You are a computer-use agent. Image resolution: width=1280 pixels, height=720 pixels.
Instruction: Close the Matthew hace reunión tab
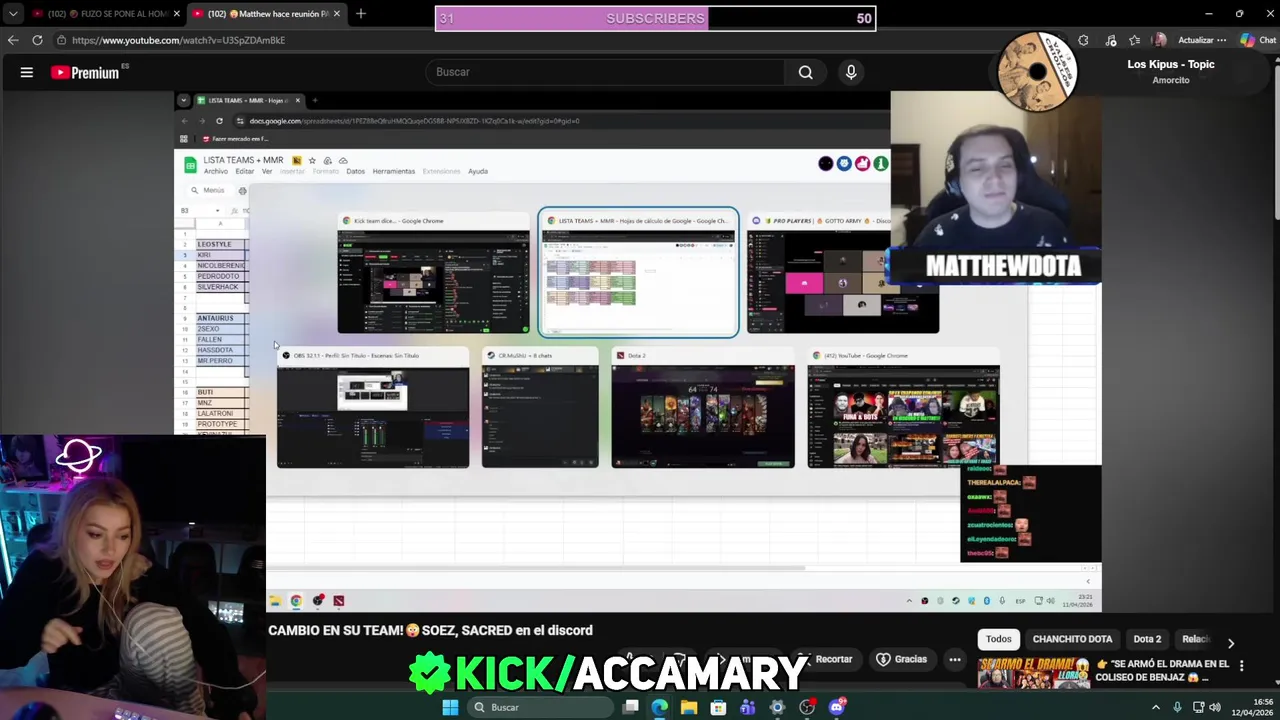[x=336, y=13]
